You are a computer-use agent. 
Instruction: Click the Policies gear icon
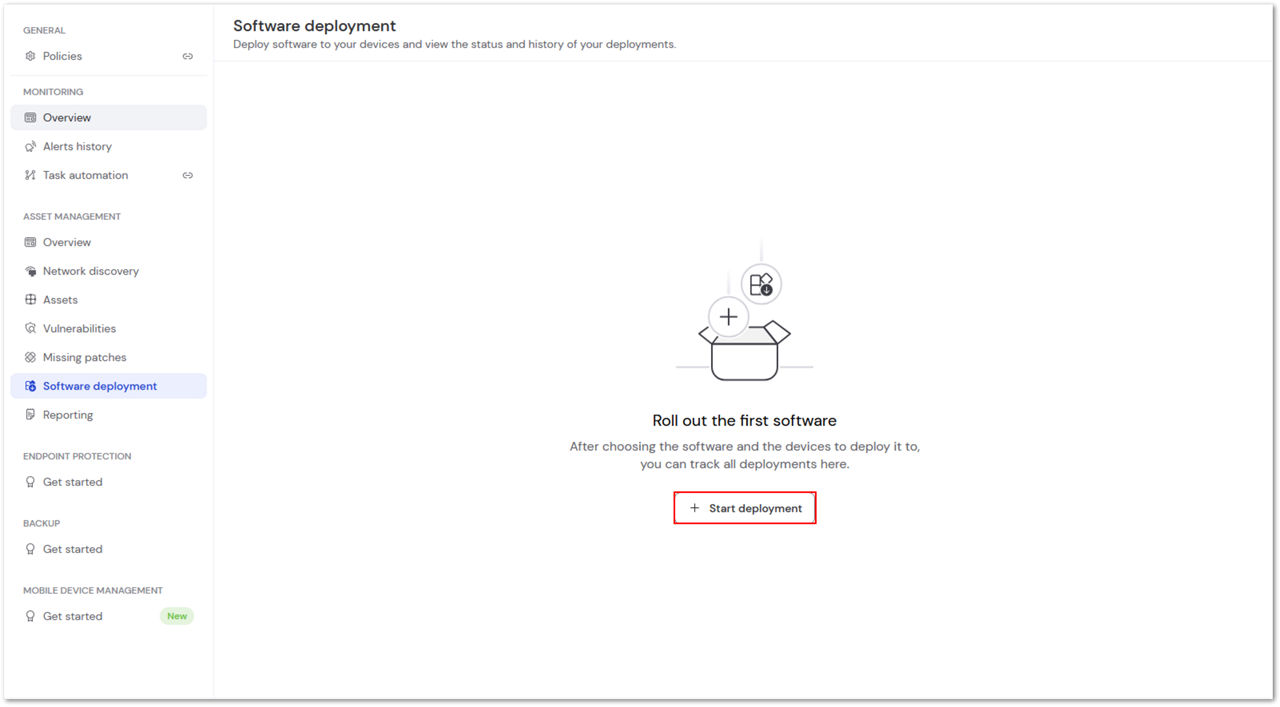tap(30, 56)
